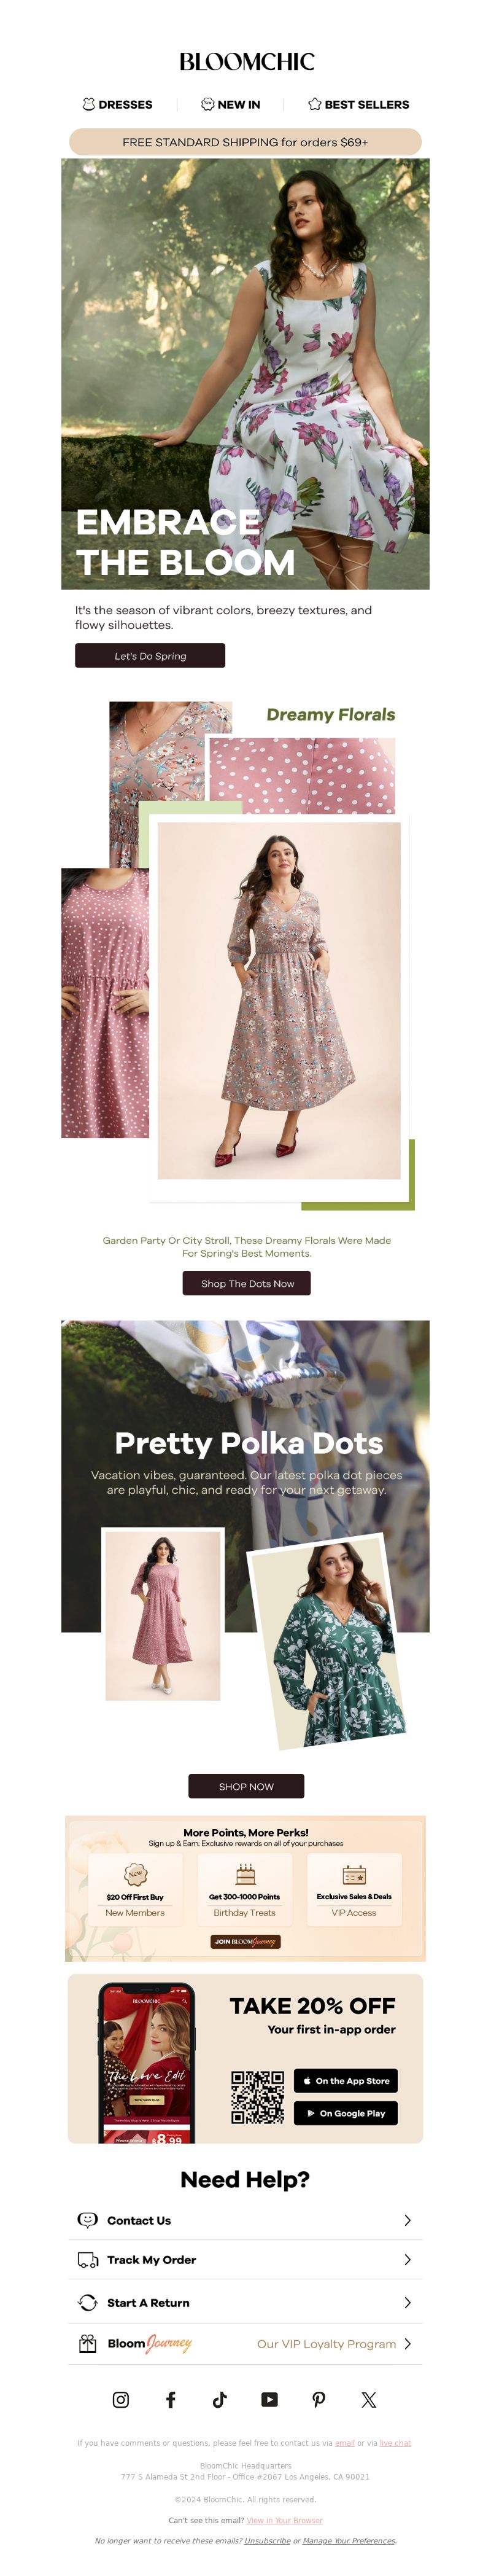
Task: Open the Dresses menu item
Action: (118, 104)
